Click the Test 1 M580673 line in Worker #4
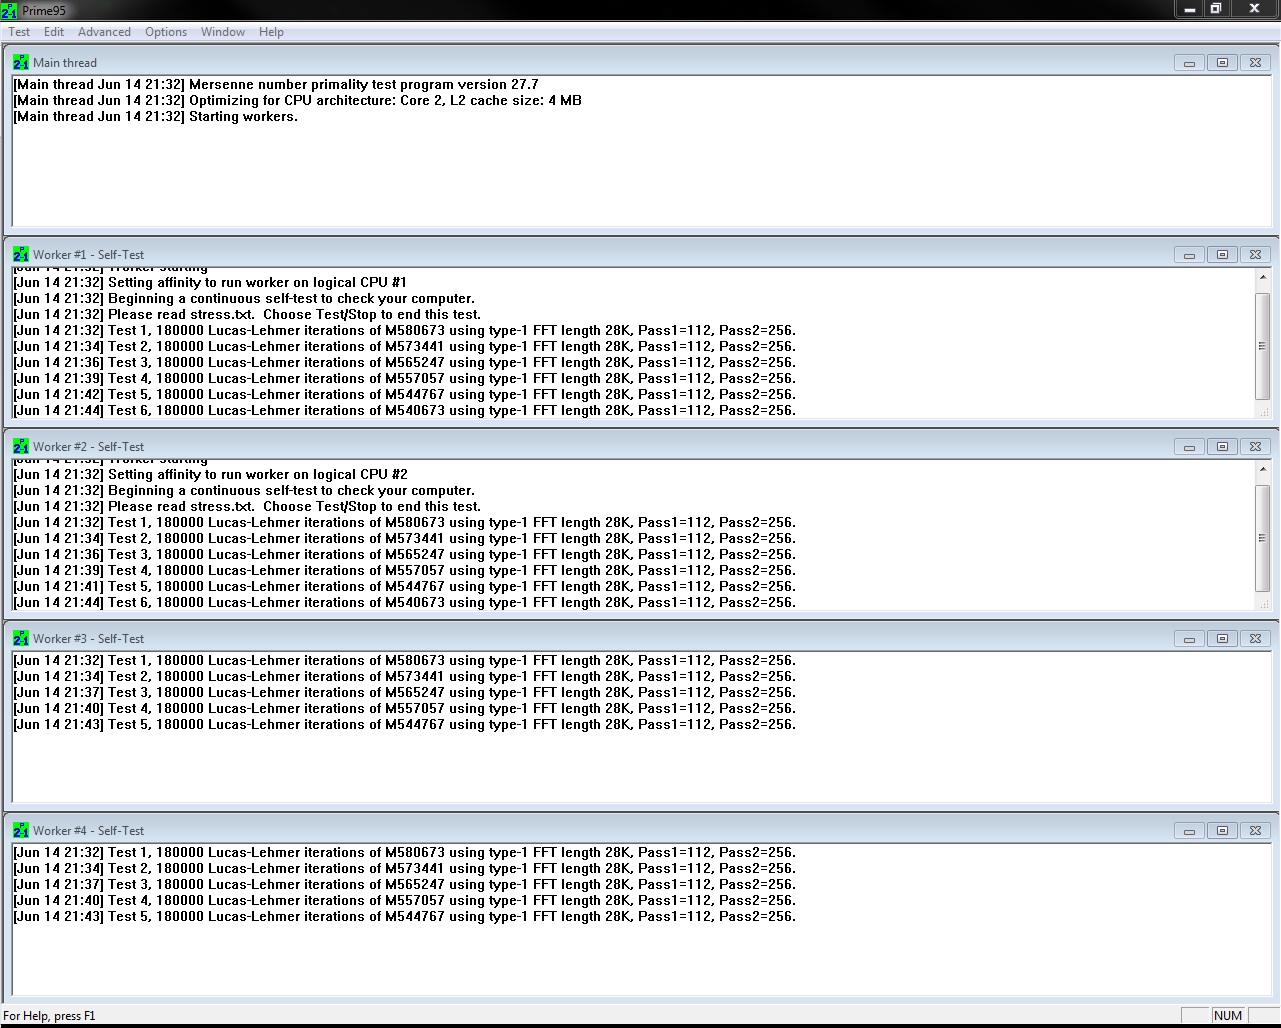The image size is (1281, 1028). 405,852
